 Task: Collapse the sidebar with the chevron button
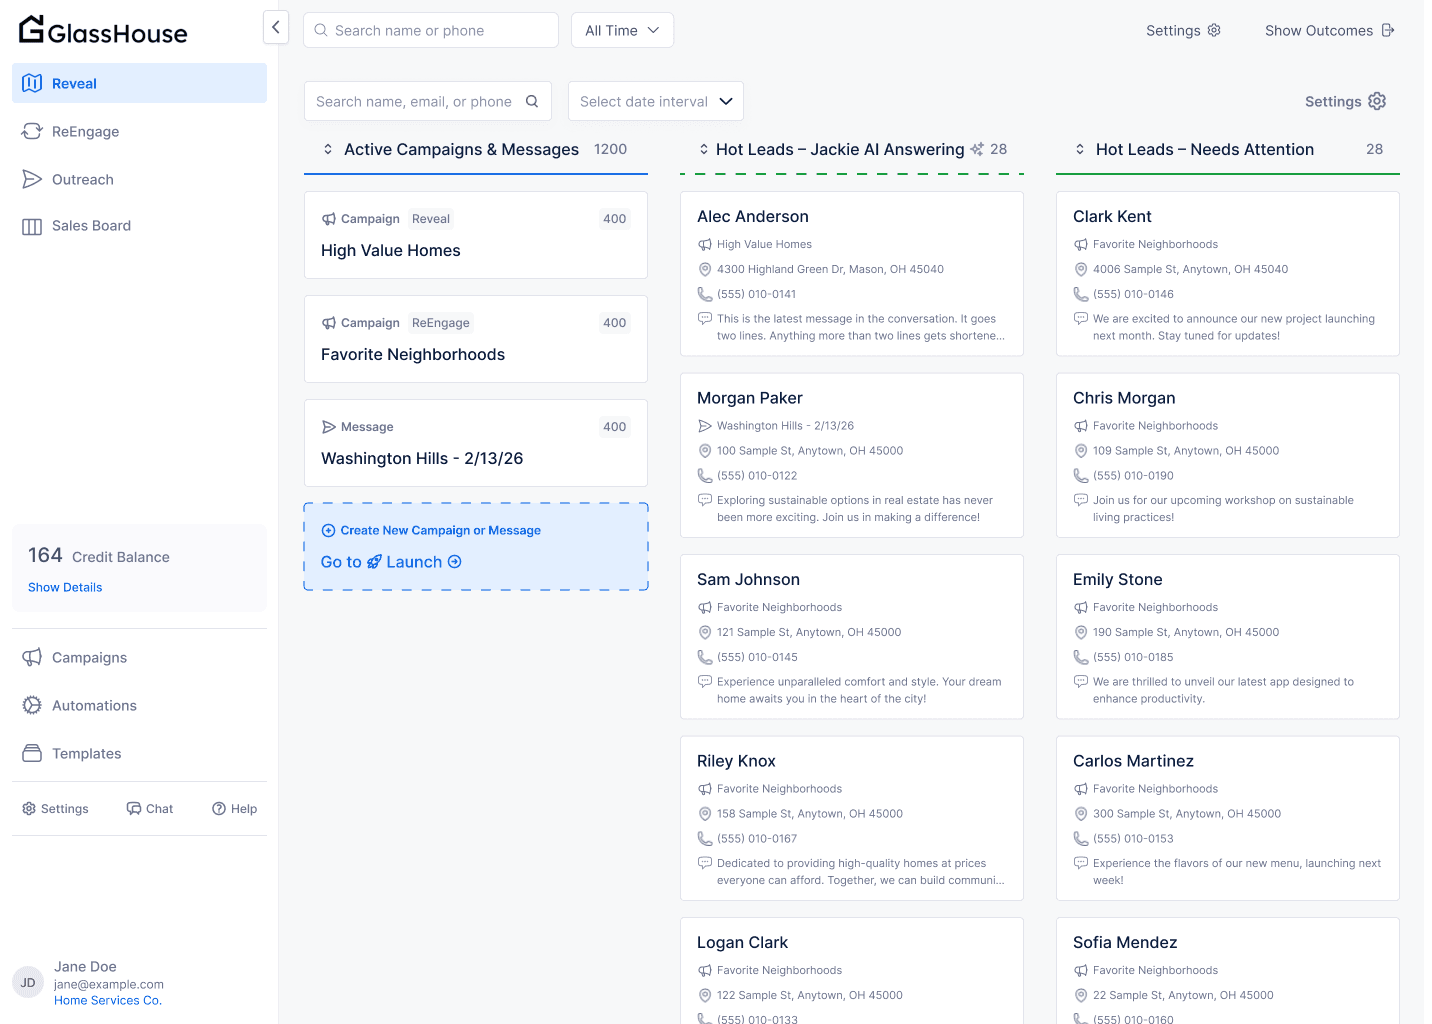pyautogui.click(x=276, y=28)
